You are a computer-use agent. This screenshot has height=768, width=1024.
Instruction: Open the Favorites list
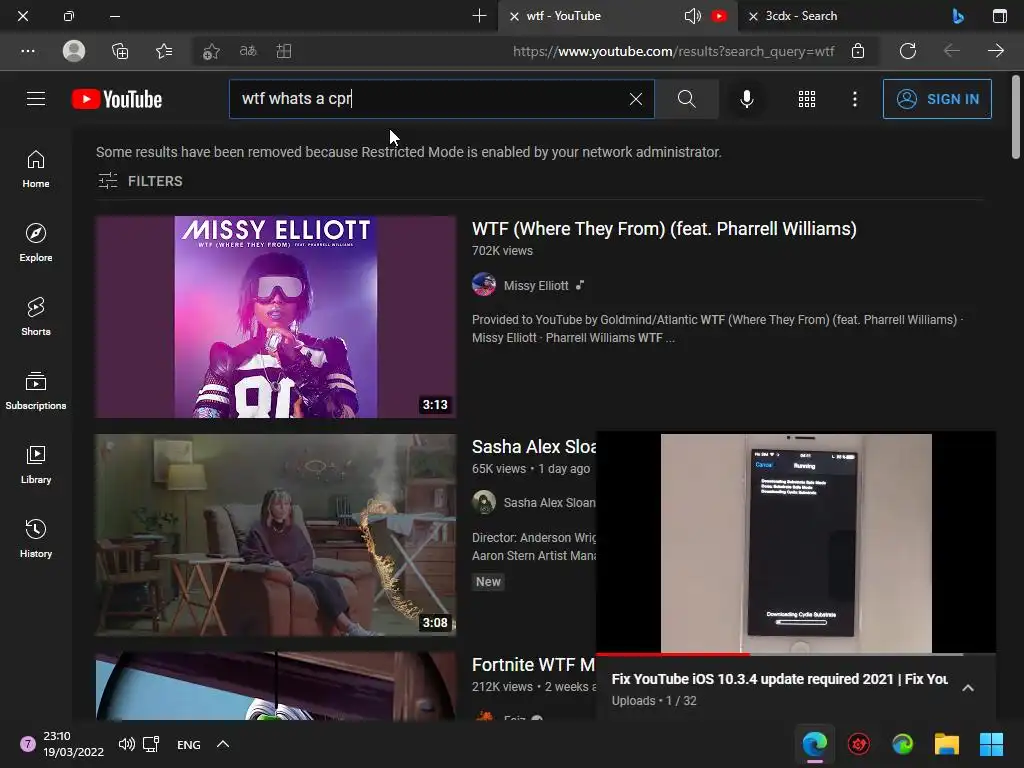[x=165, y=51]
